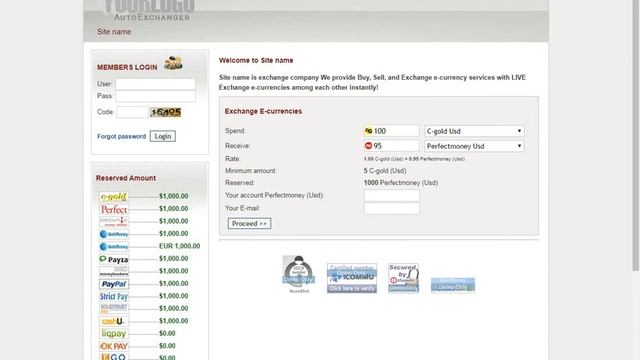This screenshot has width=640, height=360.
Task: Click the Strict Pay logo
Action: coord(113,296)
